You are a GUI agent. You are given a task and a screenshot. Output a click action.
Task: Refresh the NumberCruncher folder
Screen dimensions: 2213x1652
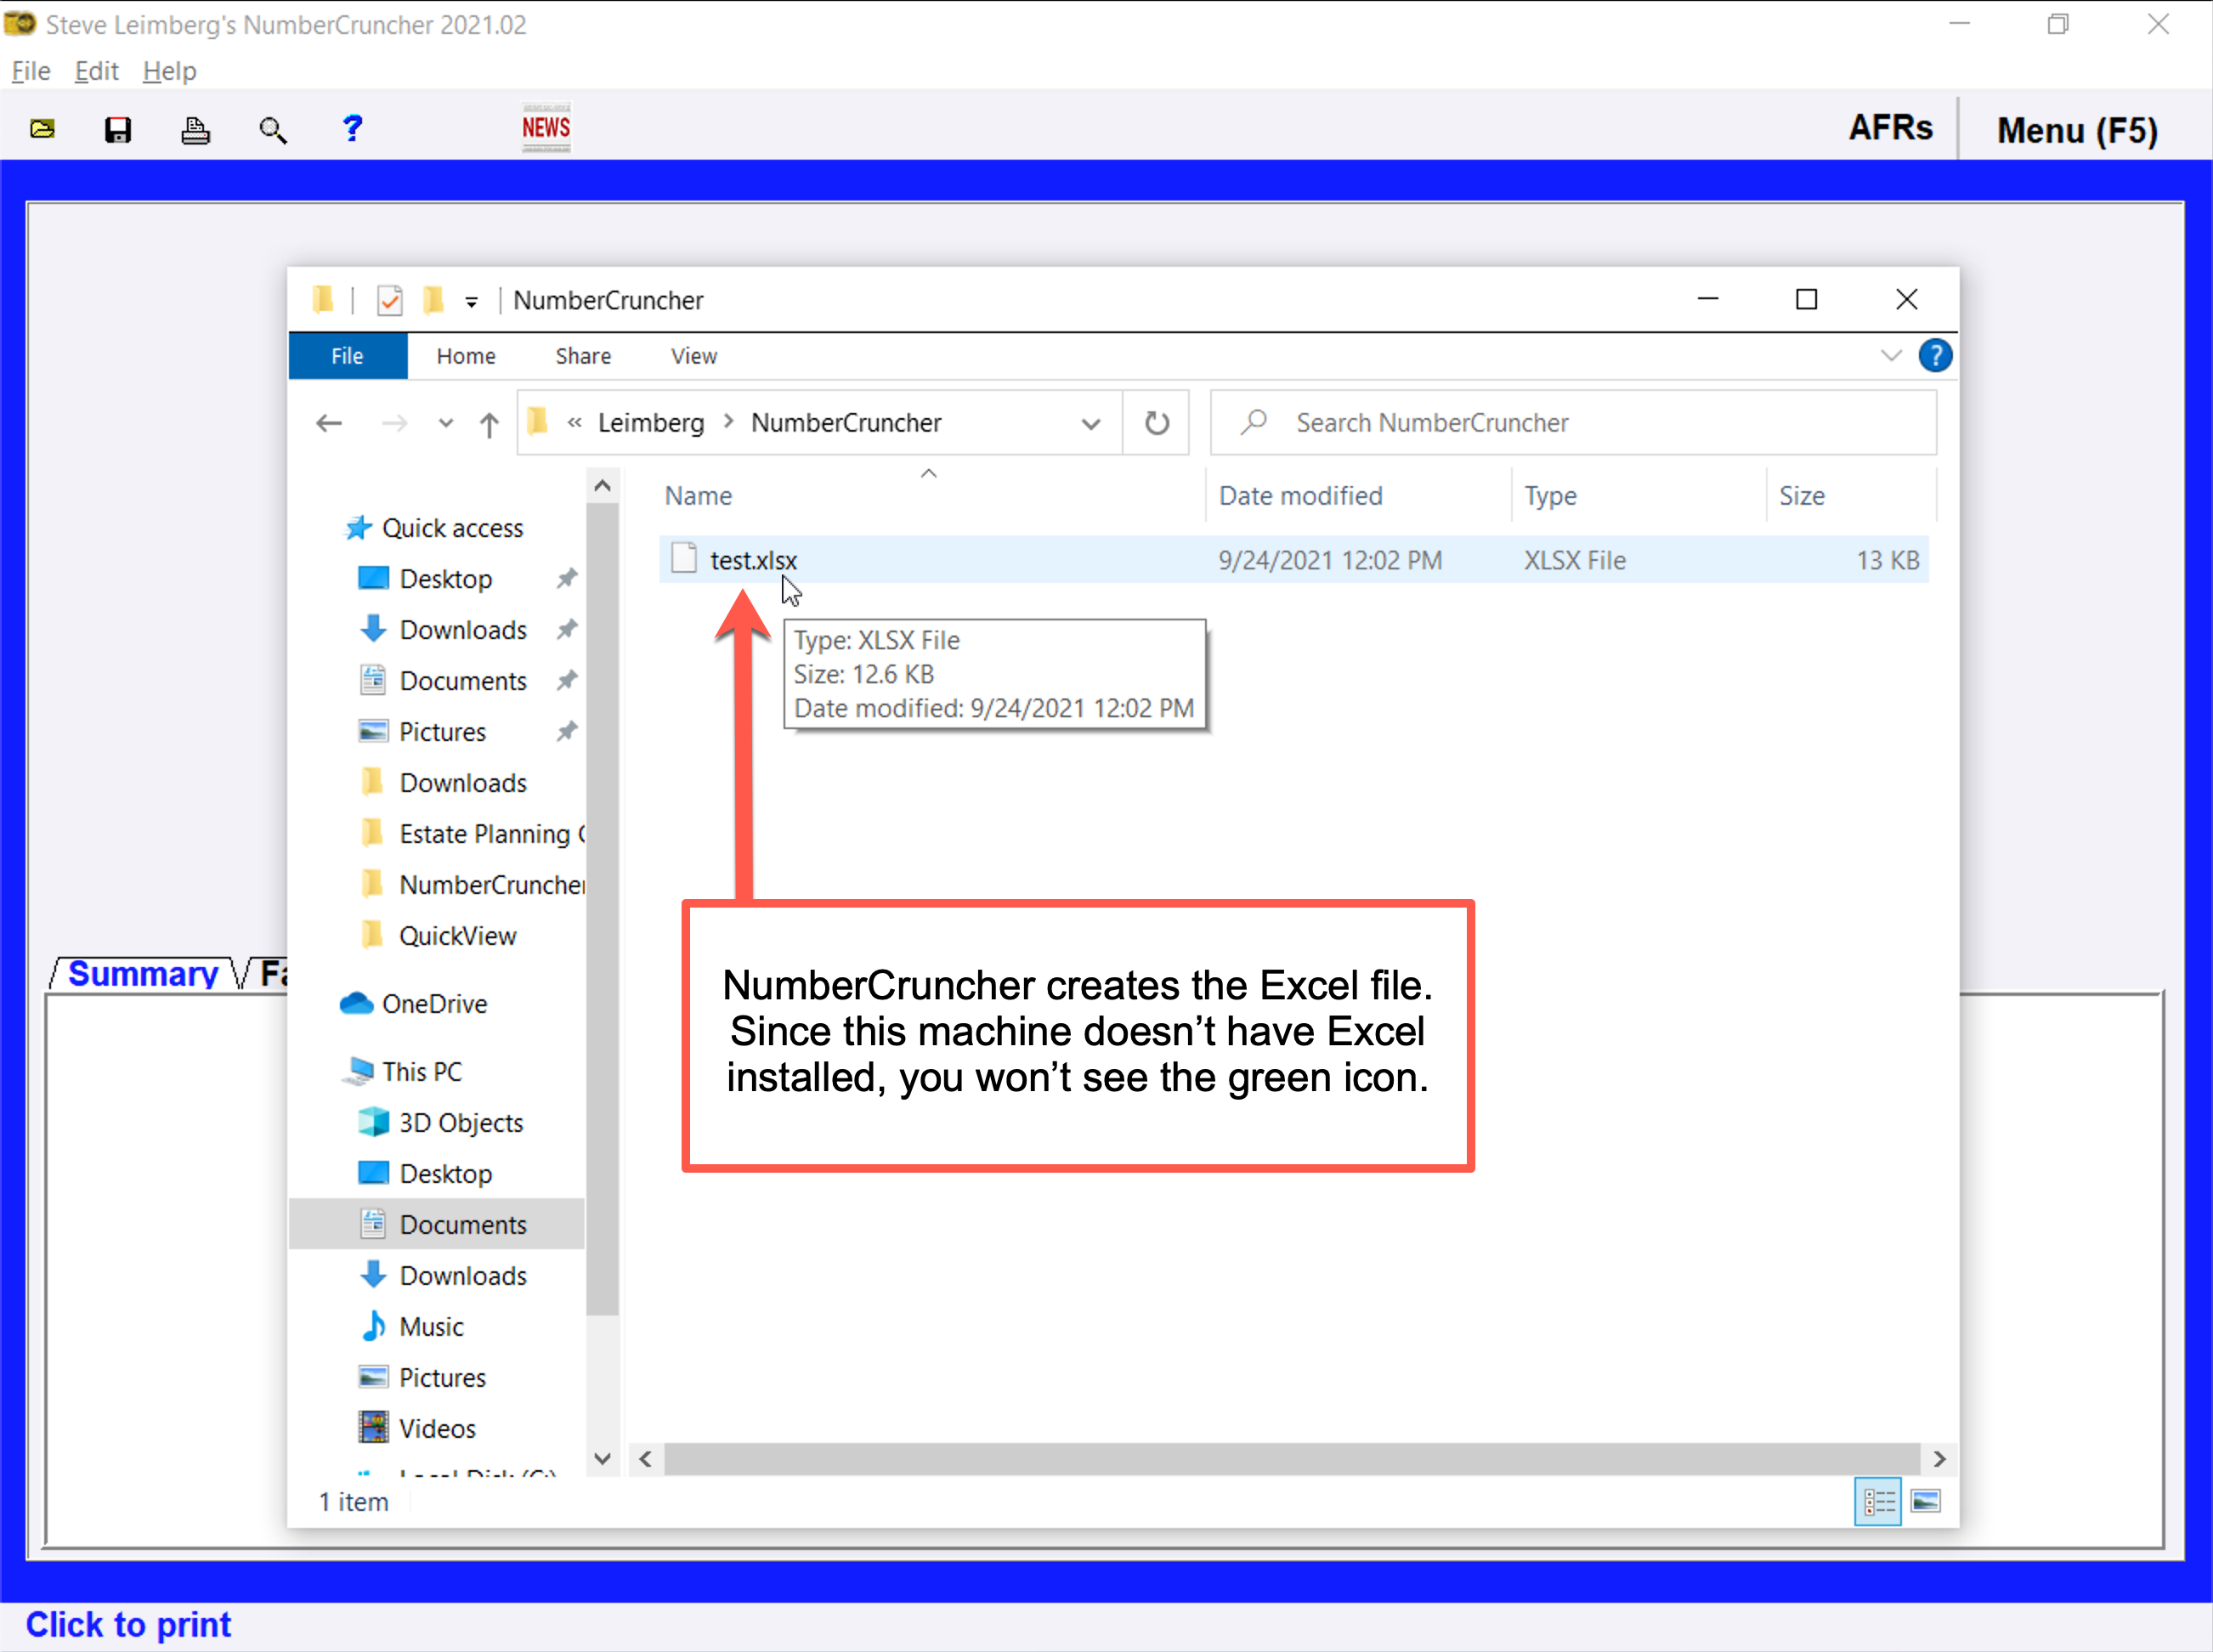pyautogui.click(x=1156, y=423)
